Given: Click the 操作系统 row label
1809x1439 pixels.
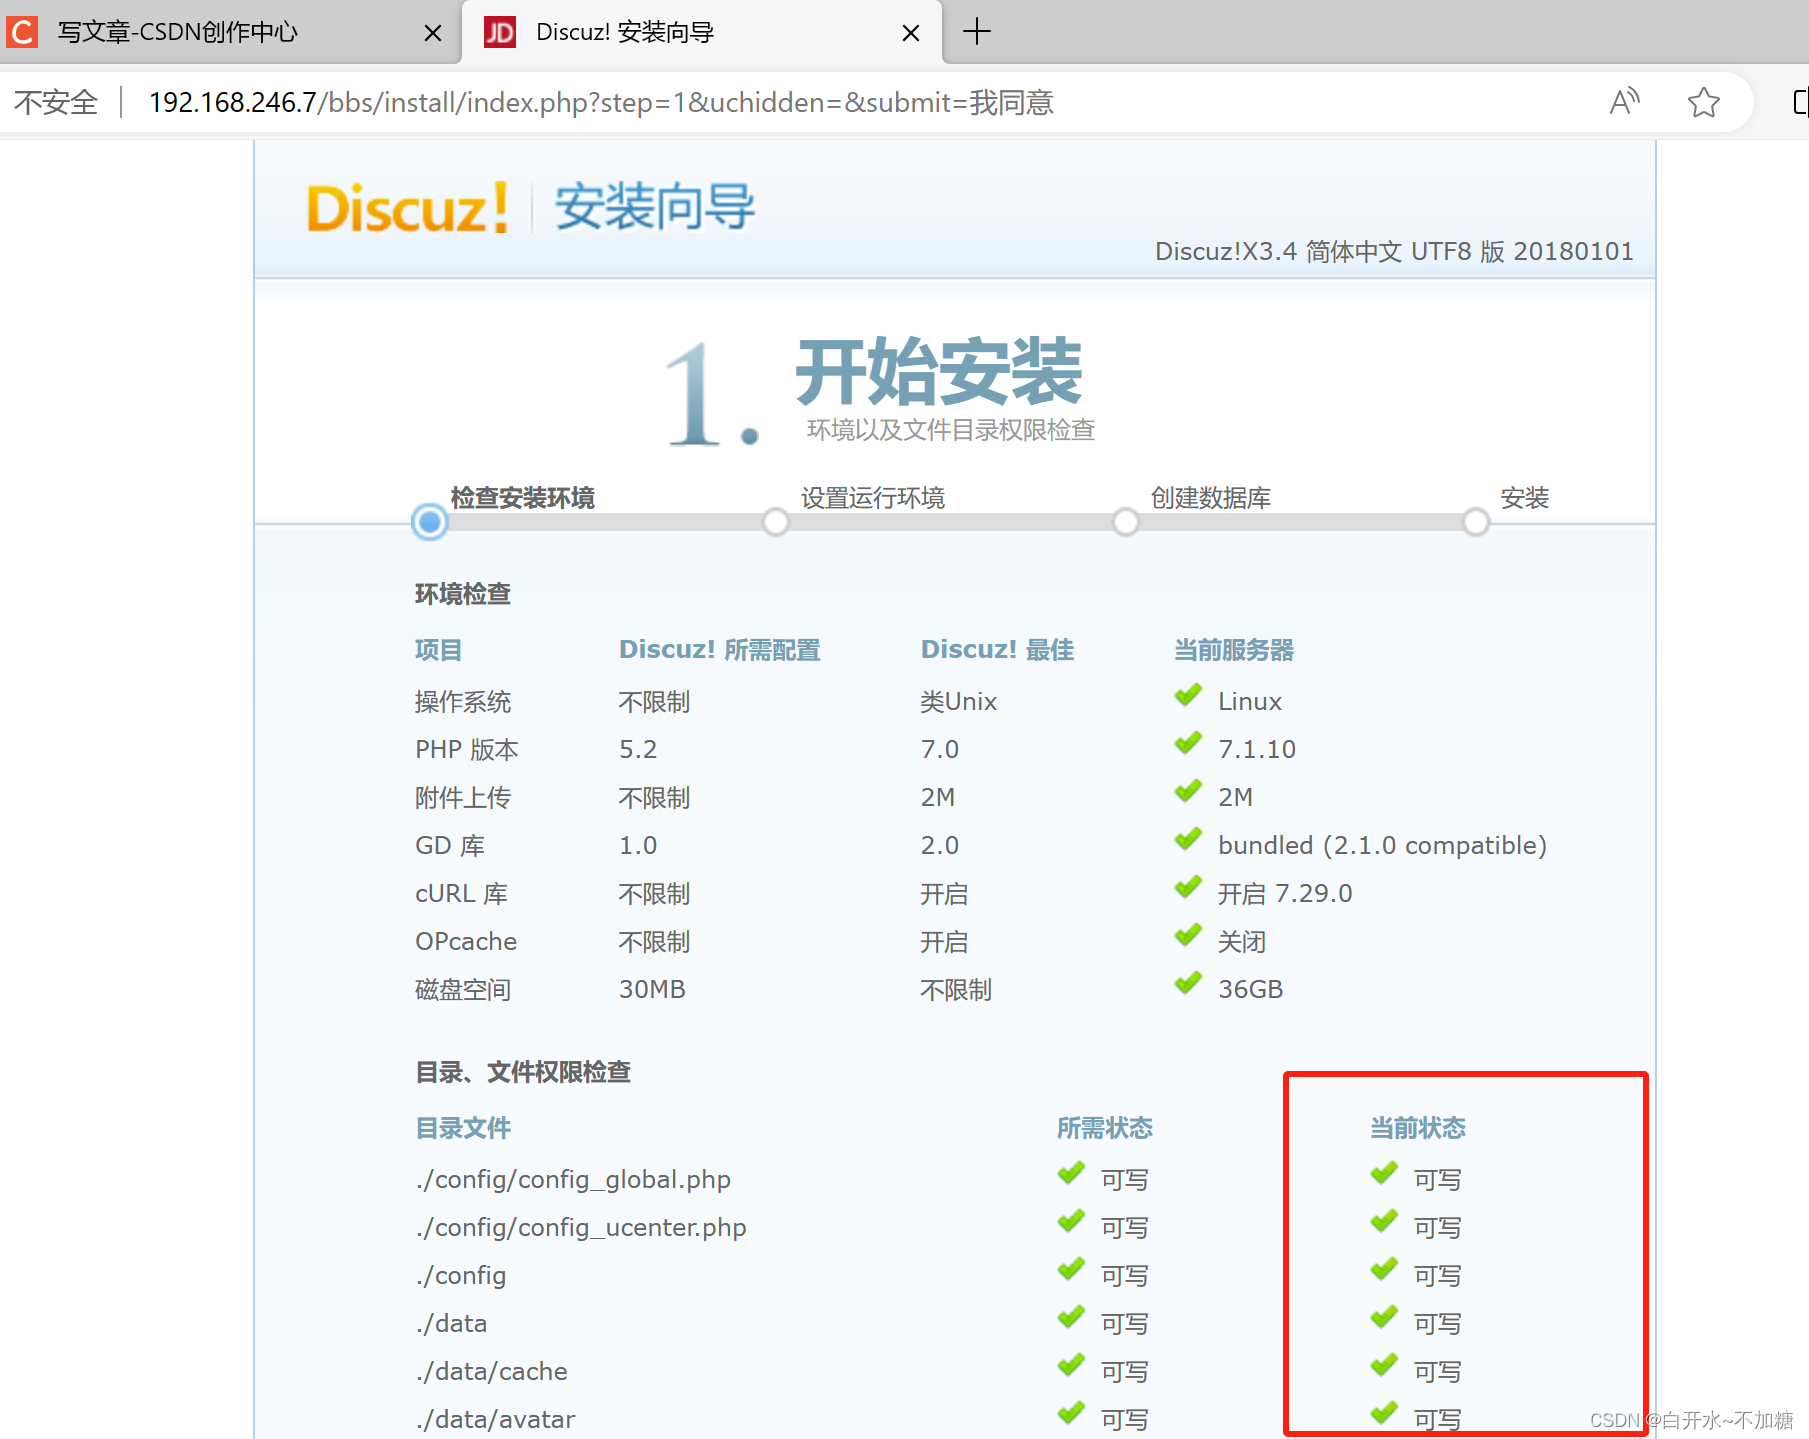Looking at the screenshot, I should [x=463, y=702].
